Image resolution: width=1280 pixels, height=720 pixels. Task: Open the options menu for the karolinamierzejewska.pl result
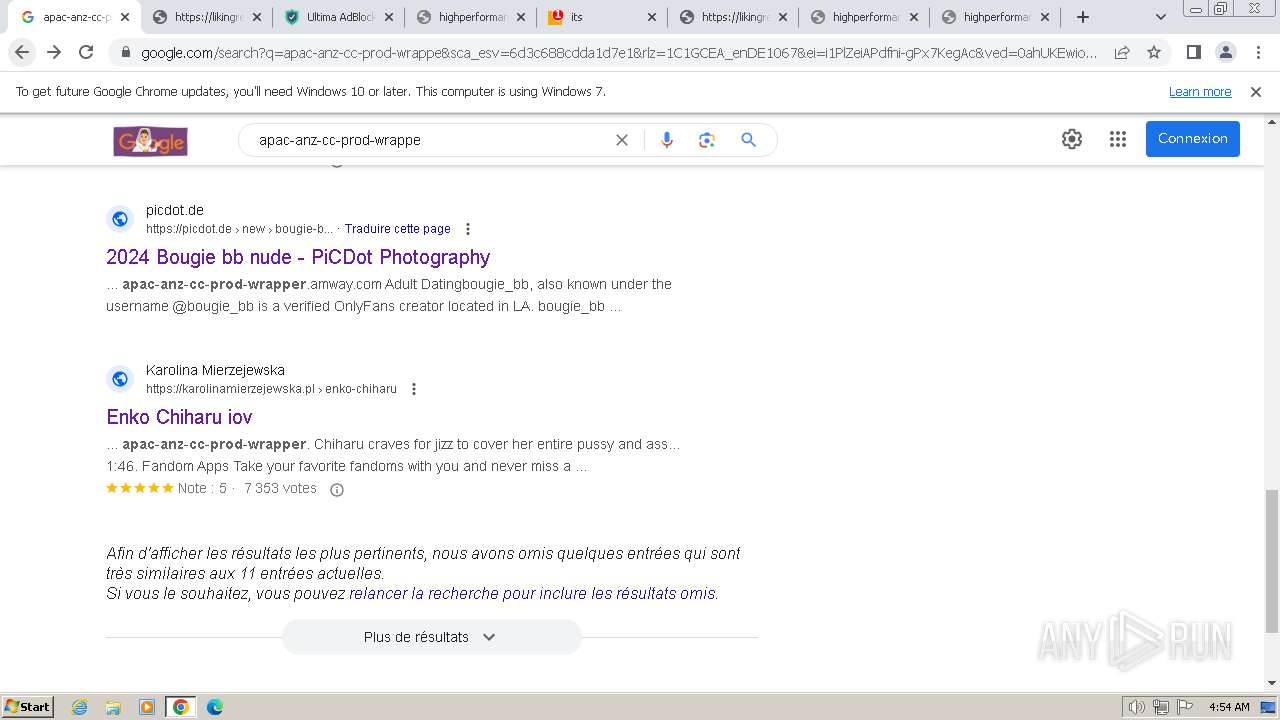413,389
